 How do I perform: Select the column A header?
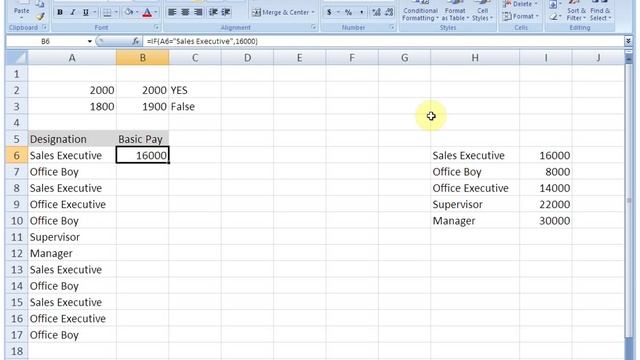[72, 58]
